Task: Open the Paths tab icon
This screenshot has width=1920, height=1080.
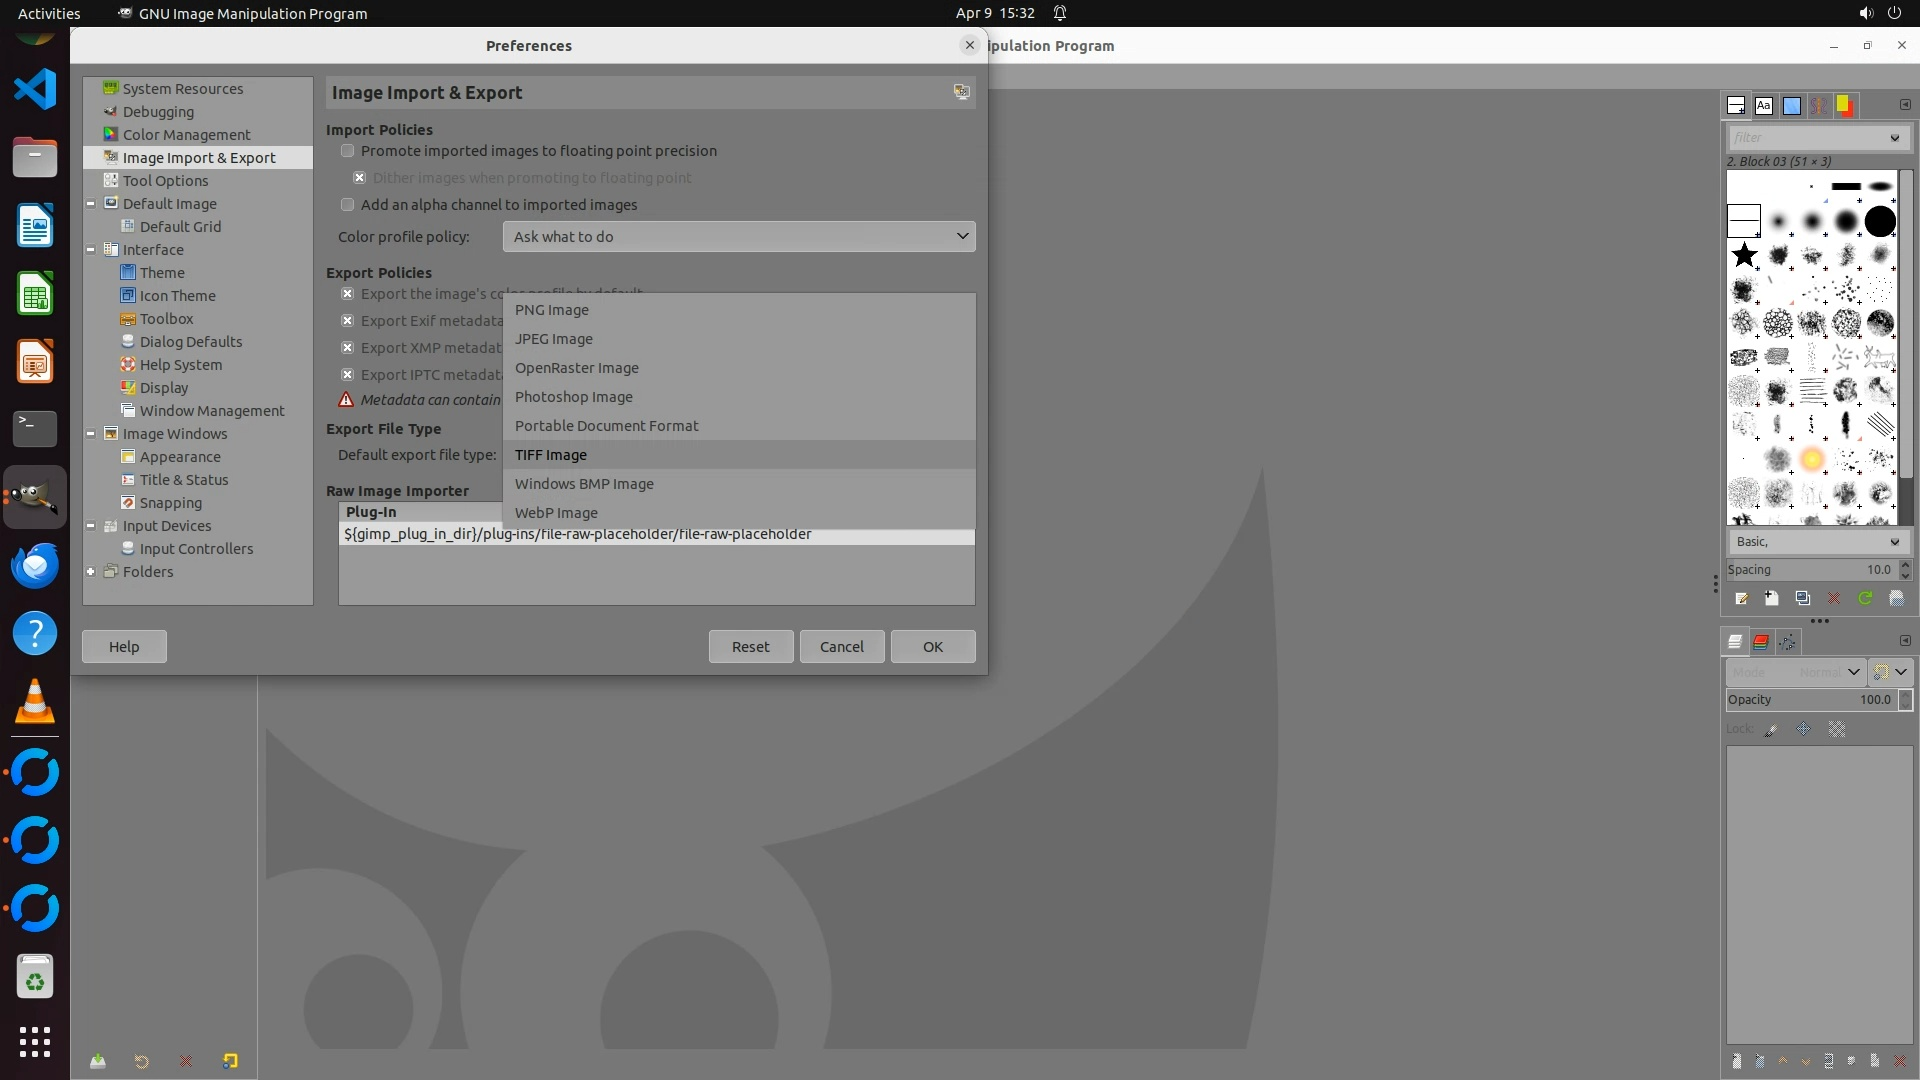Action: (x=1788, y=641)
